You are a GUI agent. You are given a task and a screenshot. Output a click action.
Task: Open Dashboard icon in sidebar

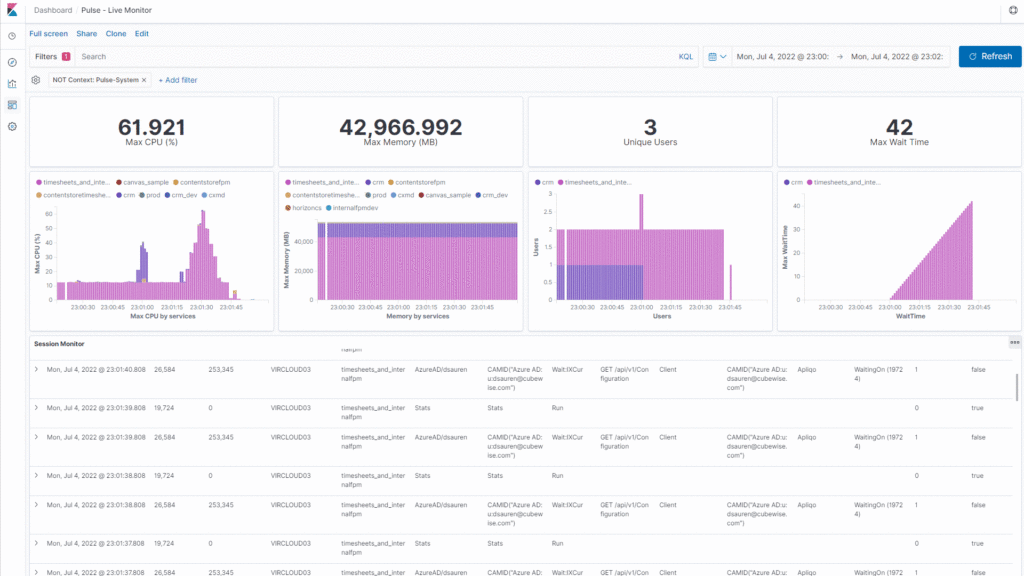pos(12,105)
